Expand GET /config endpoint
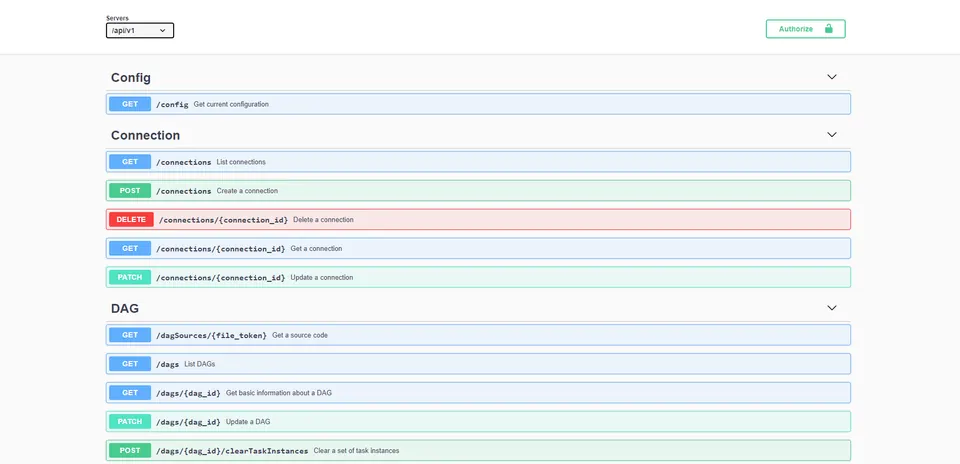This screenshot has height=464, width=960. click(x=478, y=104)
